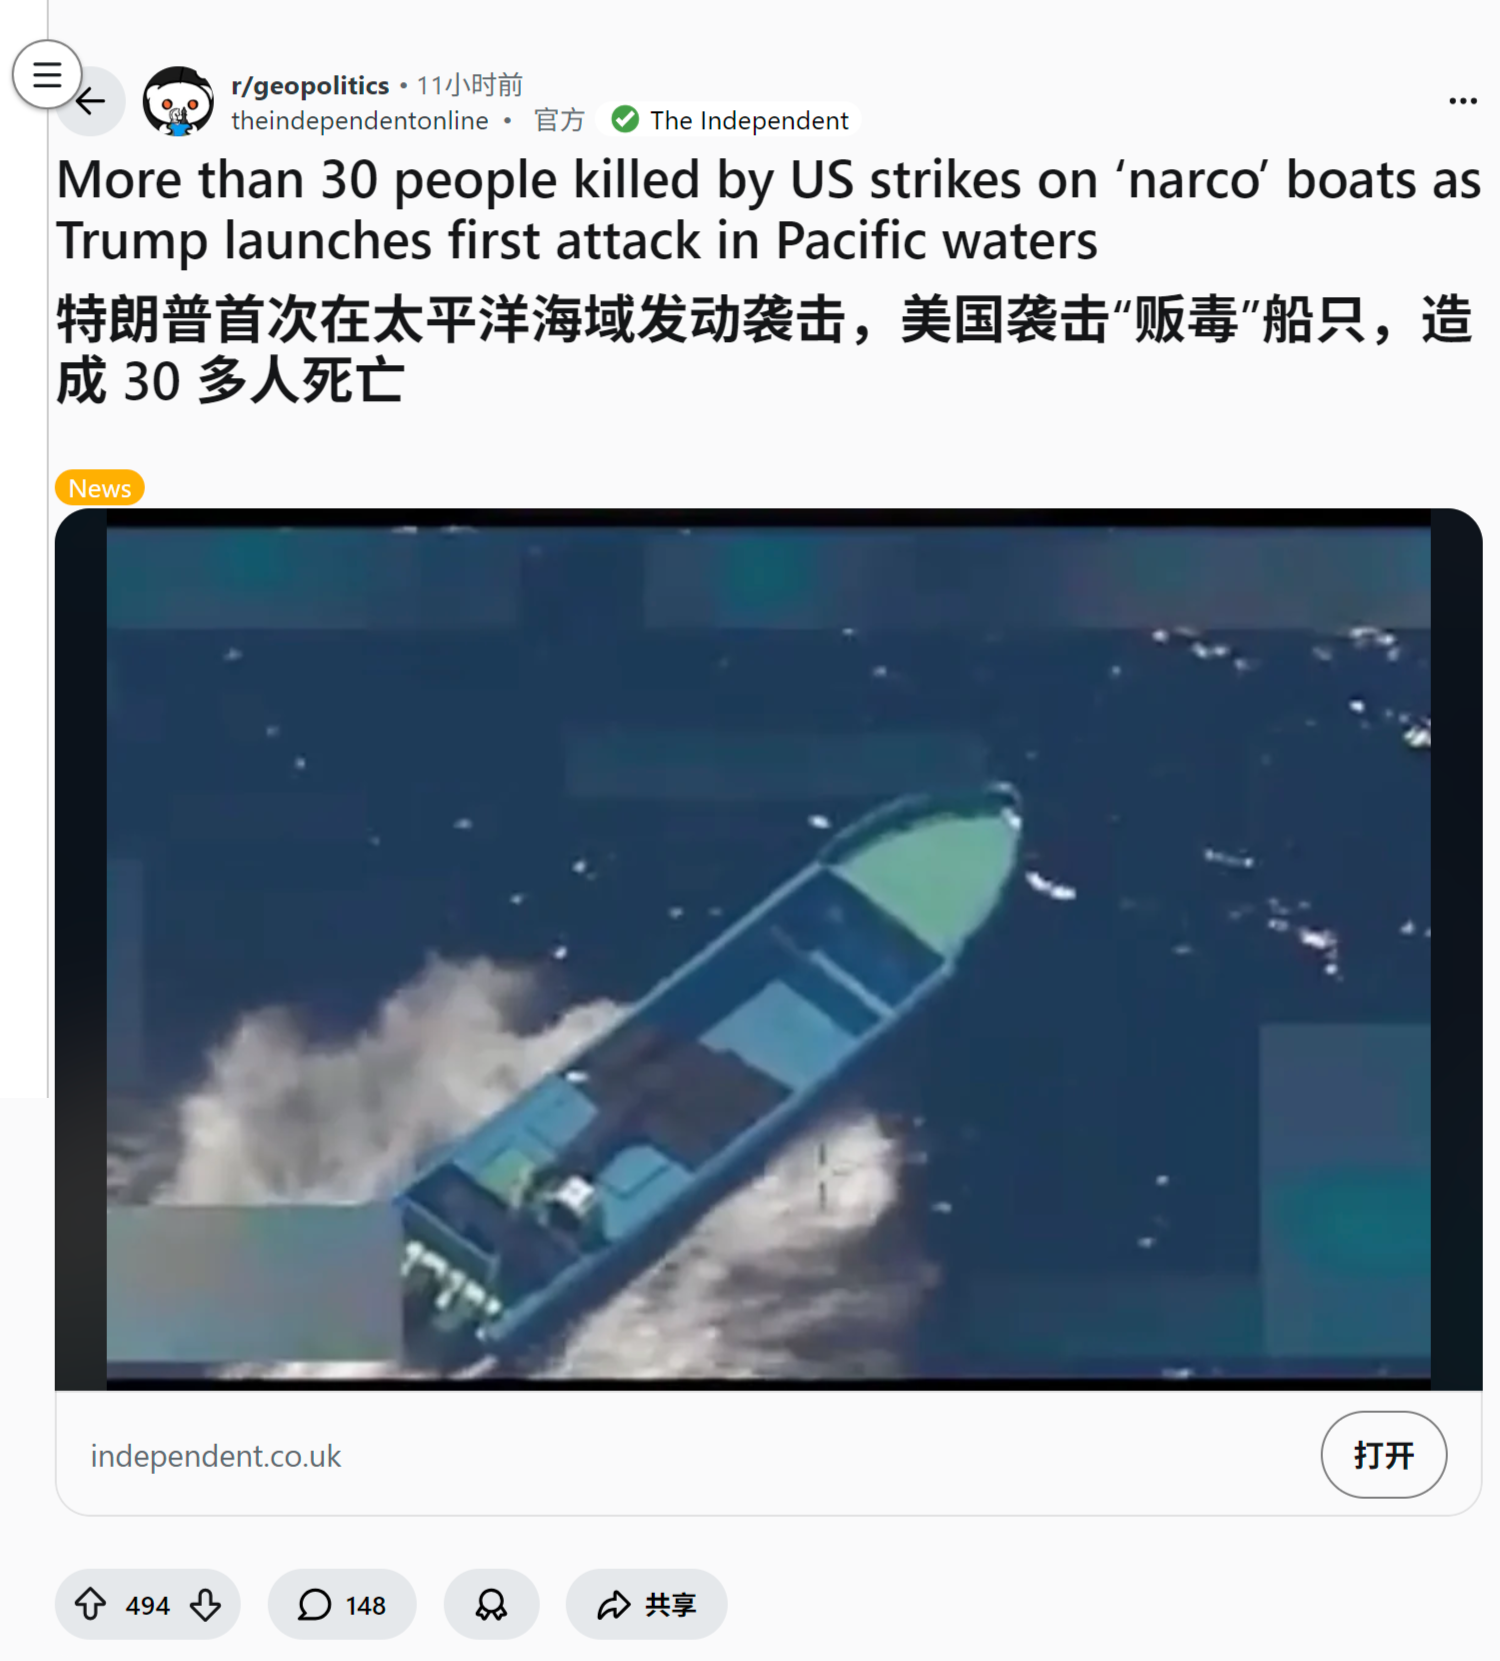Click the 官方 official tag

pos(559,121)
